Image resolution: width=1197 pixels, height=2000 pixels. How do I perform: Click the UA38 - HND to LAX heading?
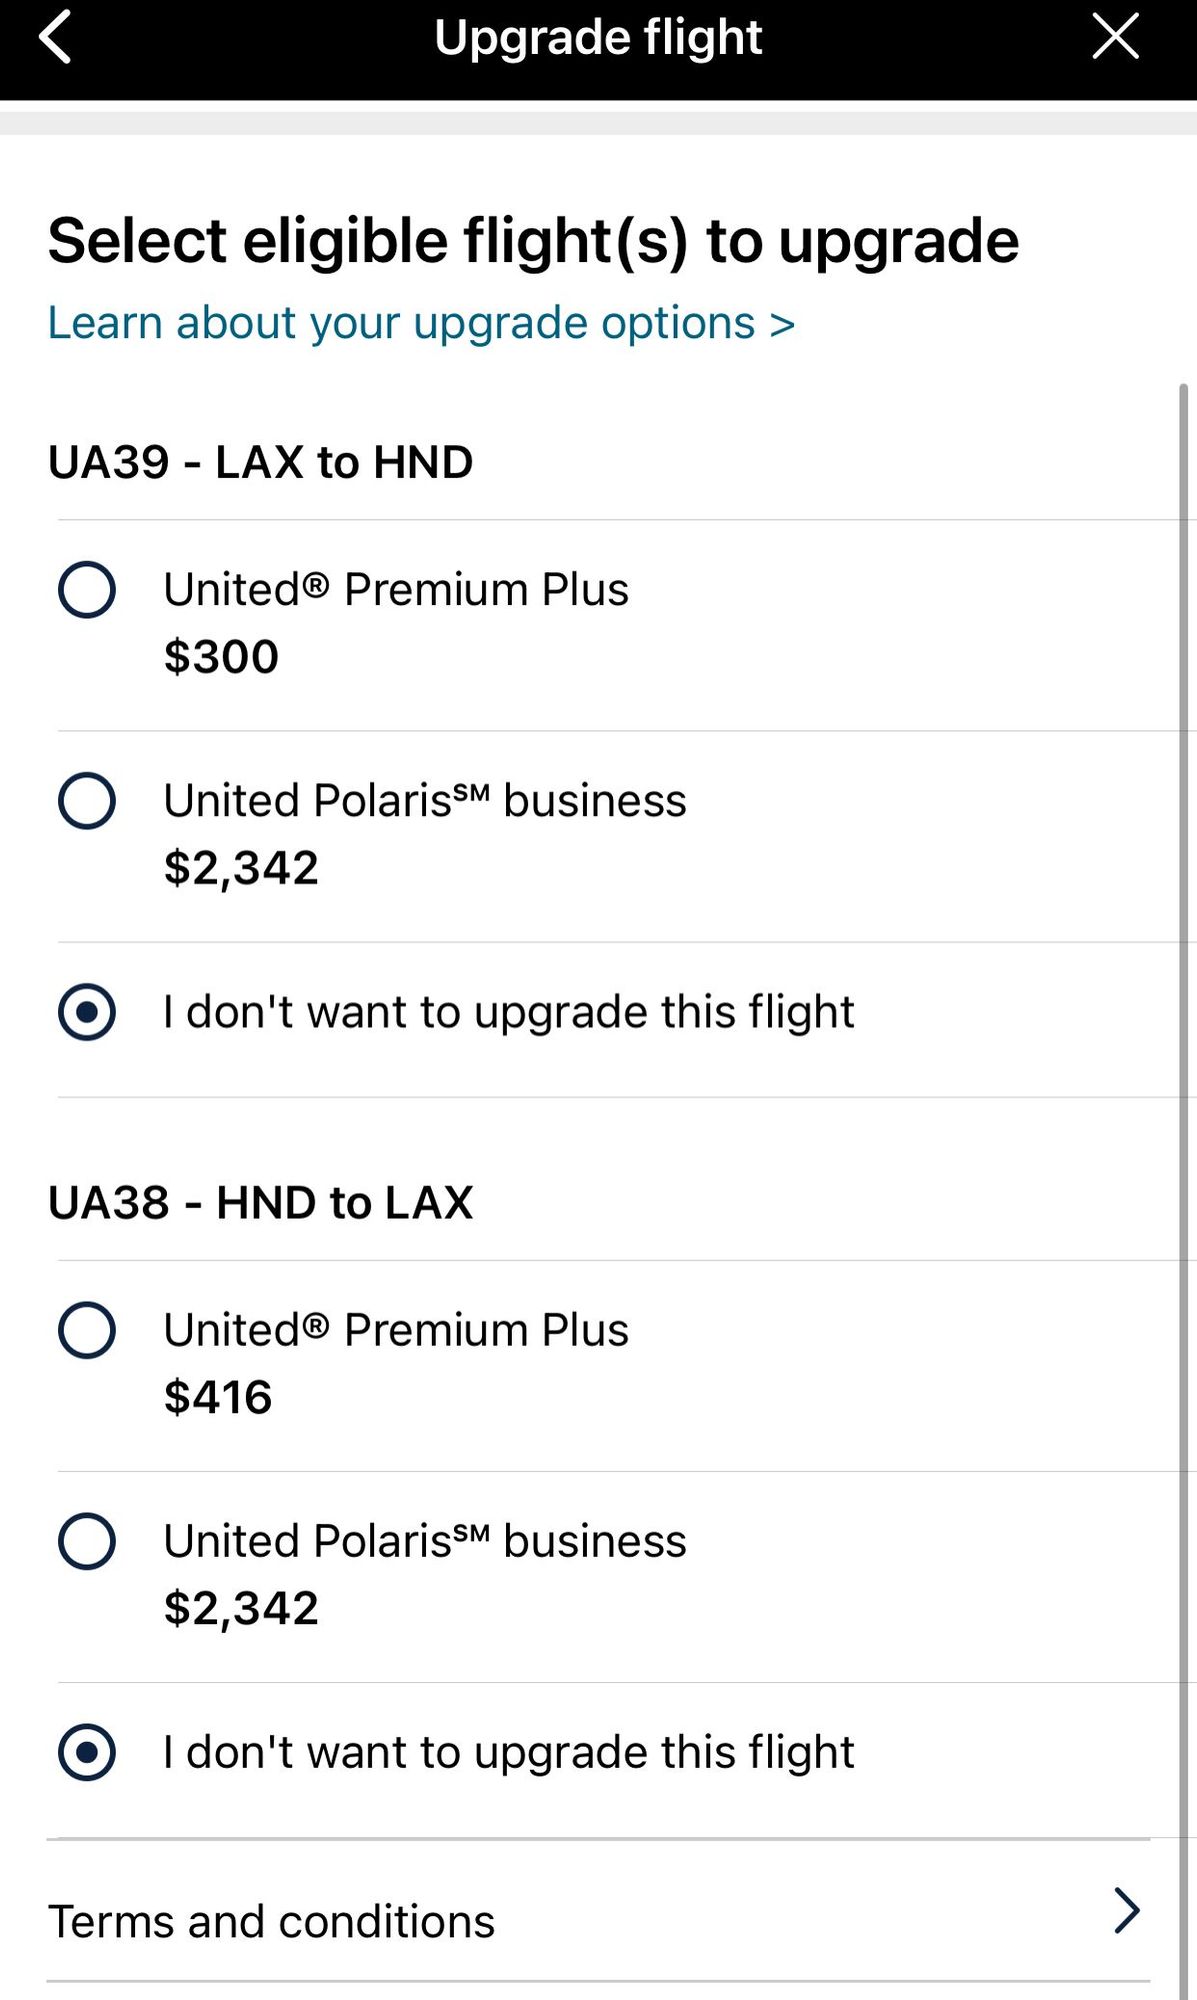pyautogui.click(x=260, y=1202)
